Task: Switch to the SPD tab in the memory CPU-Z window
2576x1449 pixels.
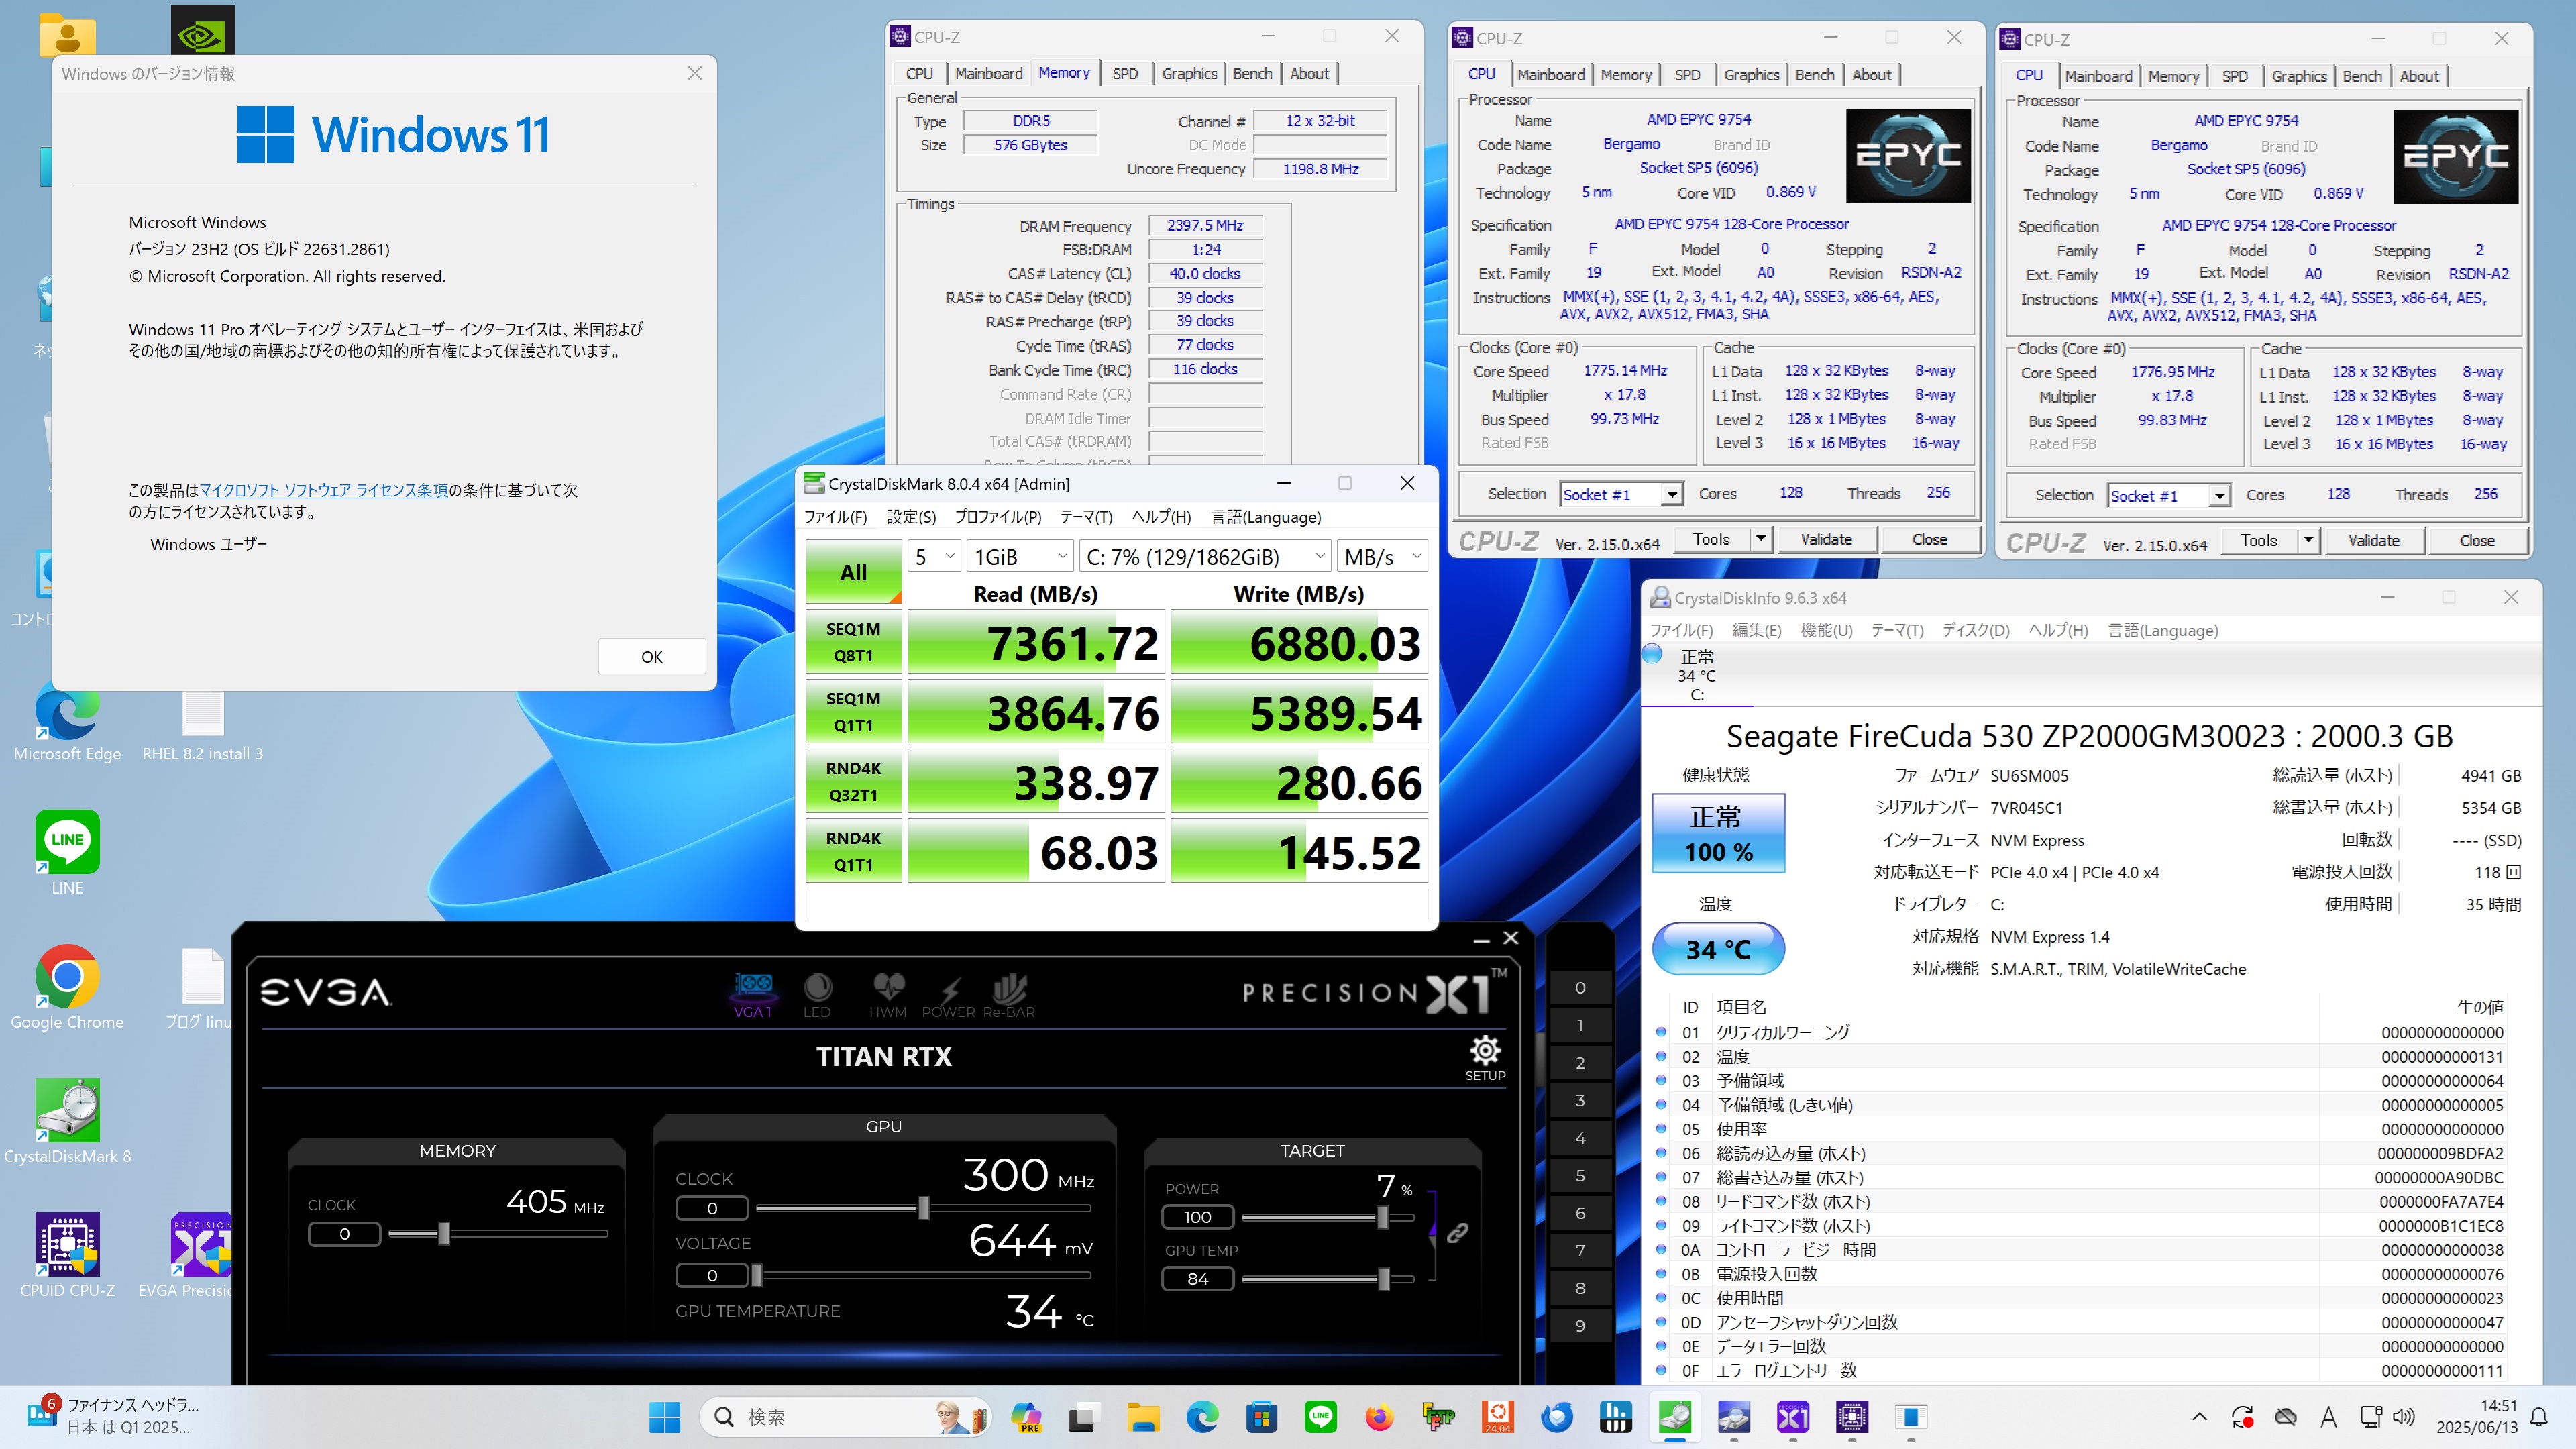Action: pyautogui.click(x=1124, y=74)
